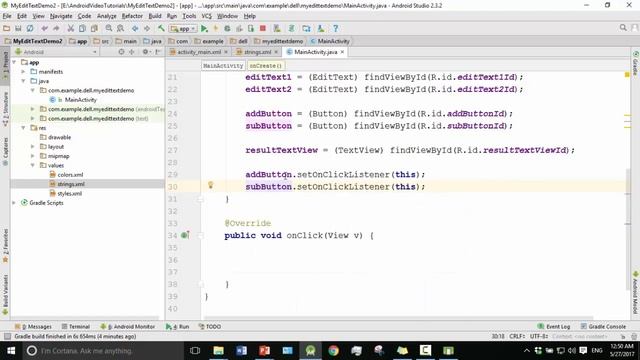The height and width of the screenshot is (360, 640).
Task: Click the override gutter icon at line 34
Action: pos(185,235)
